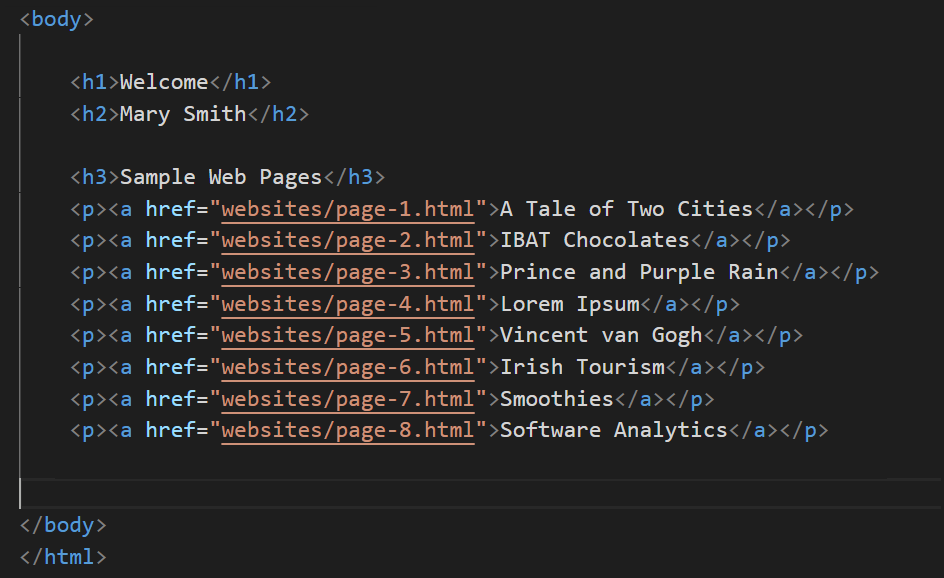Click on Software Analytics link text
This screenshot has width=944, height=578.
613,430
